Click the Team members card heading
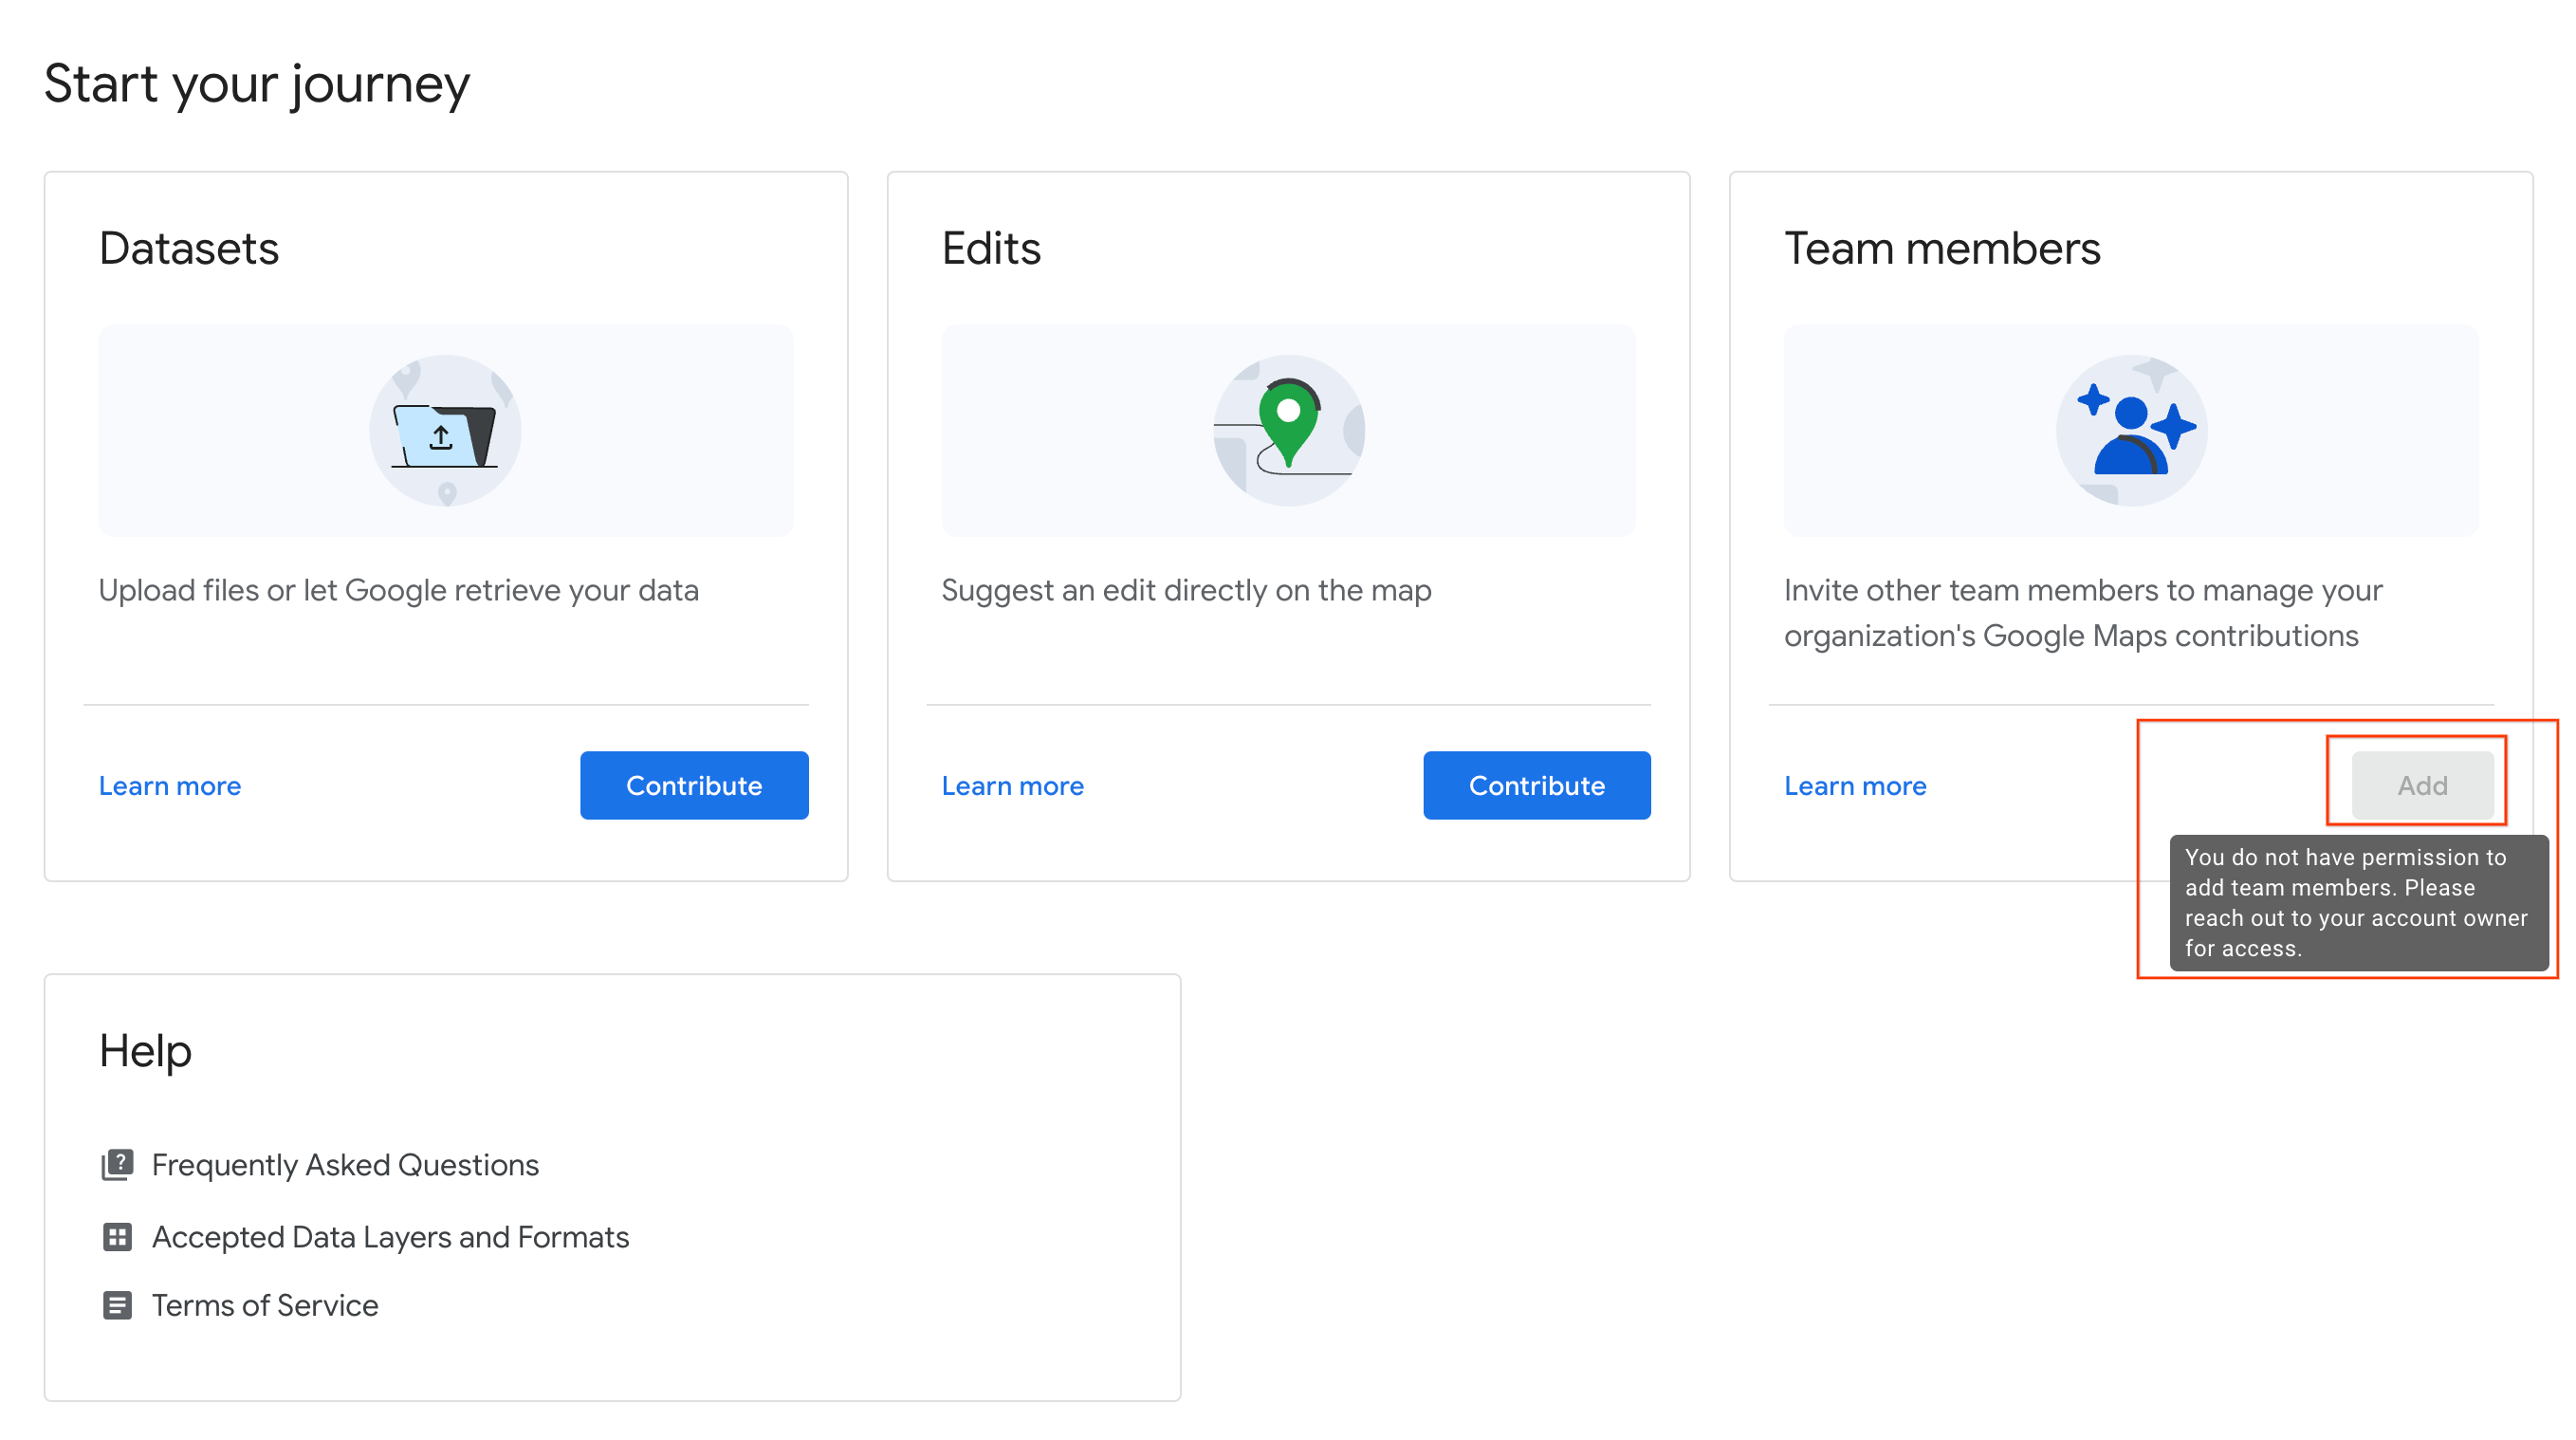 click(x=1942, y=248)
